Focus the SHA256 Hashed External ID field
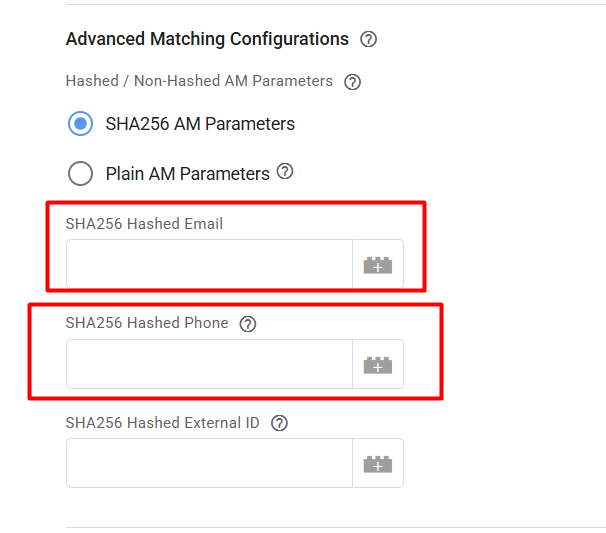The width and height of the screenshot is (606, 533). coord(209,463)
